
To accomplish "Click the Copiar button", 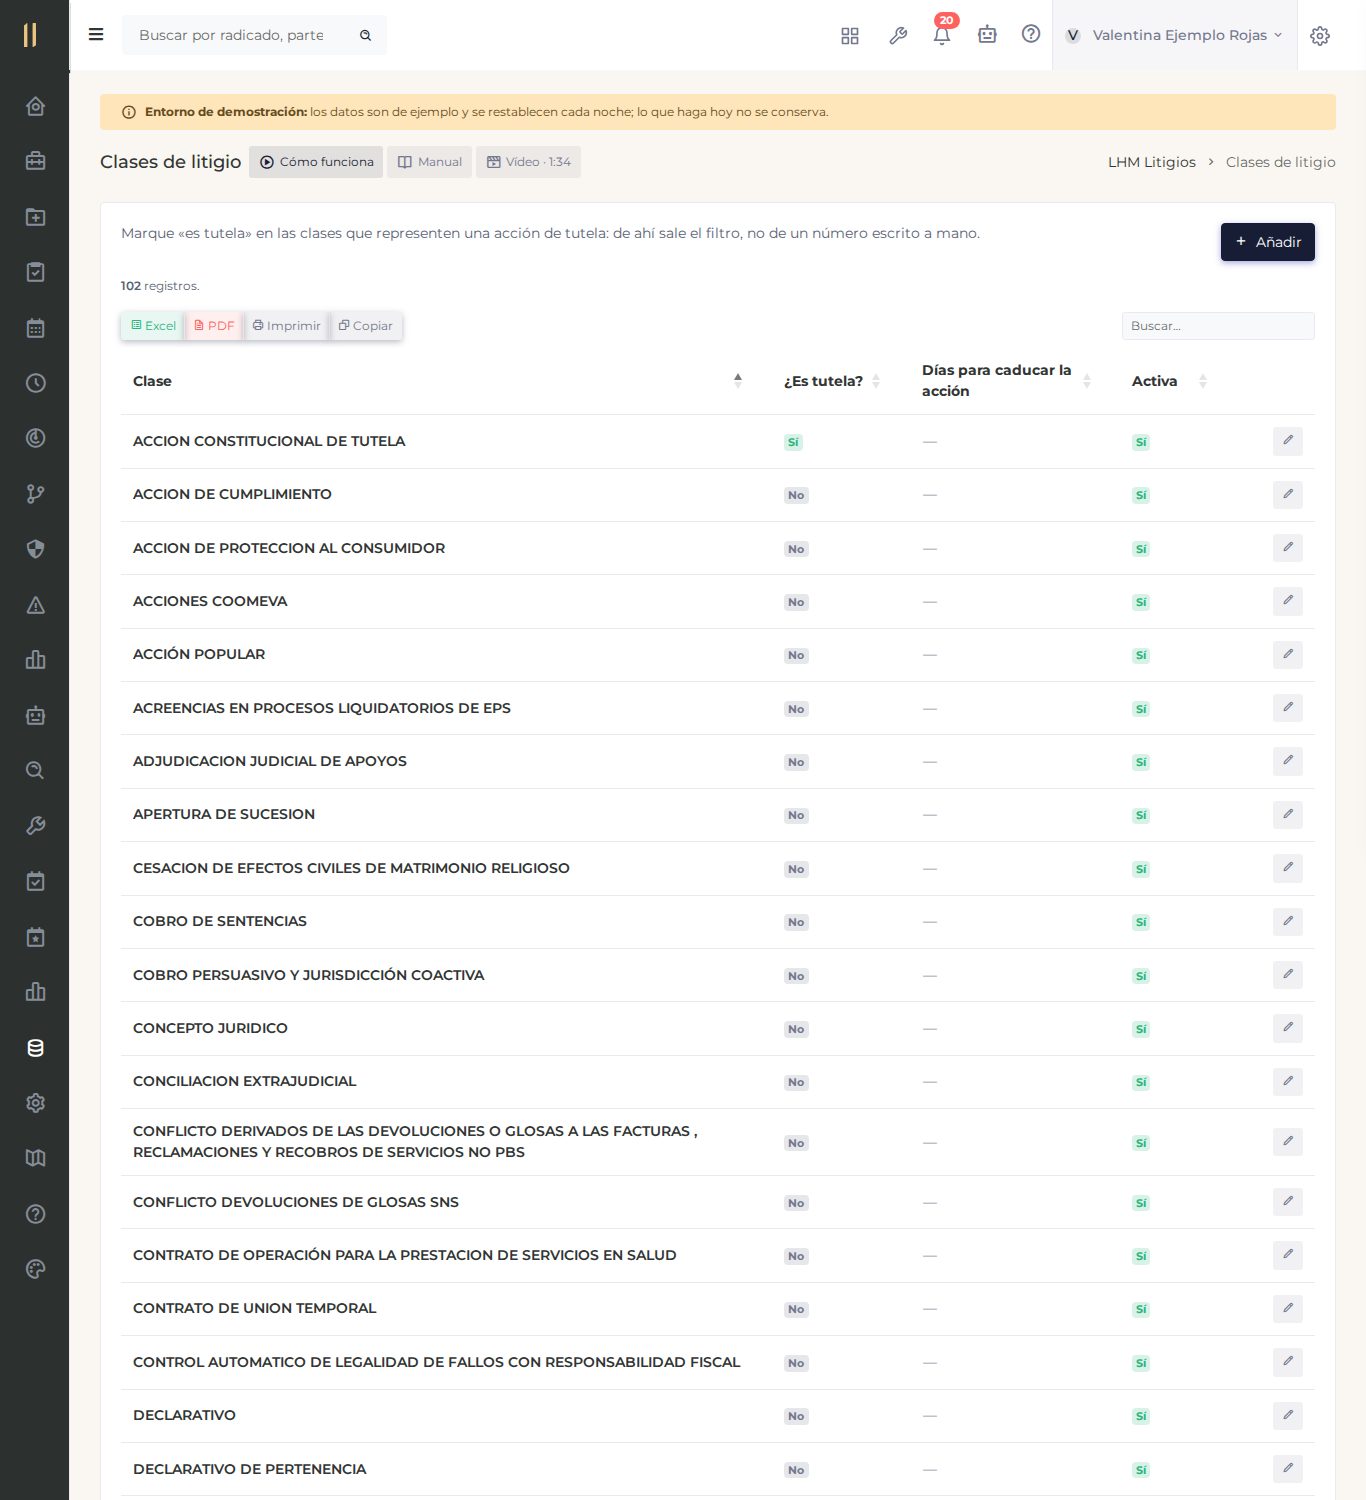I will coord(366,326).
